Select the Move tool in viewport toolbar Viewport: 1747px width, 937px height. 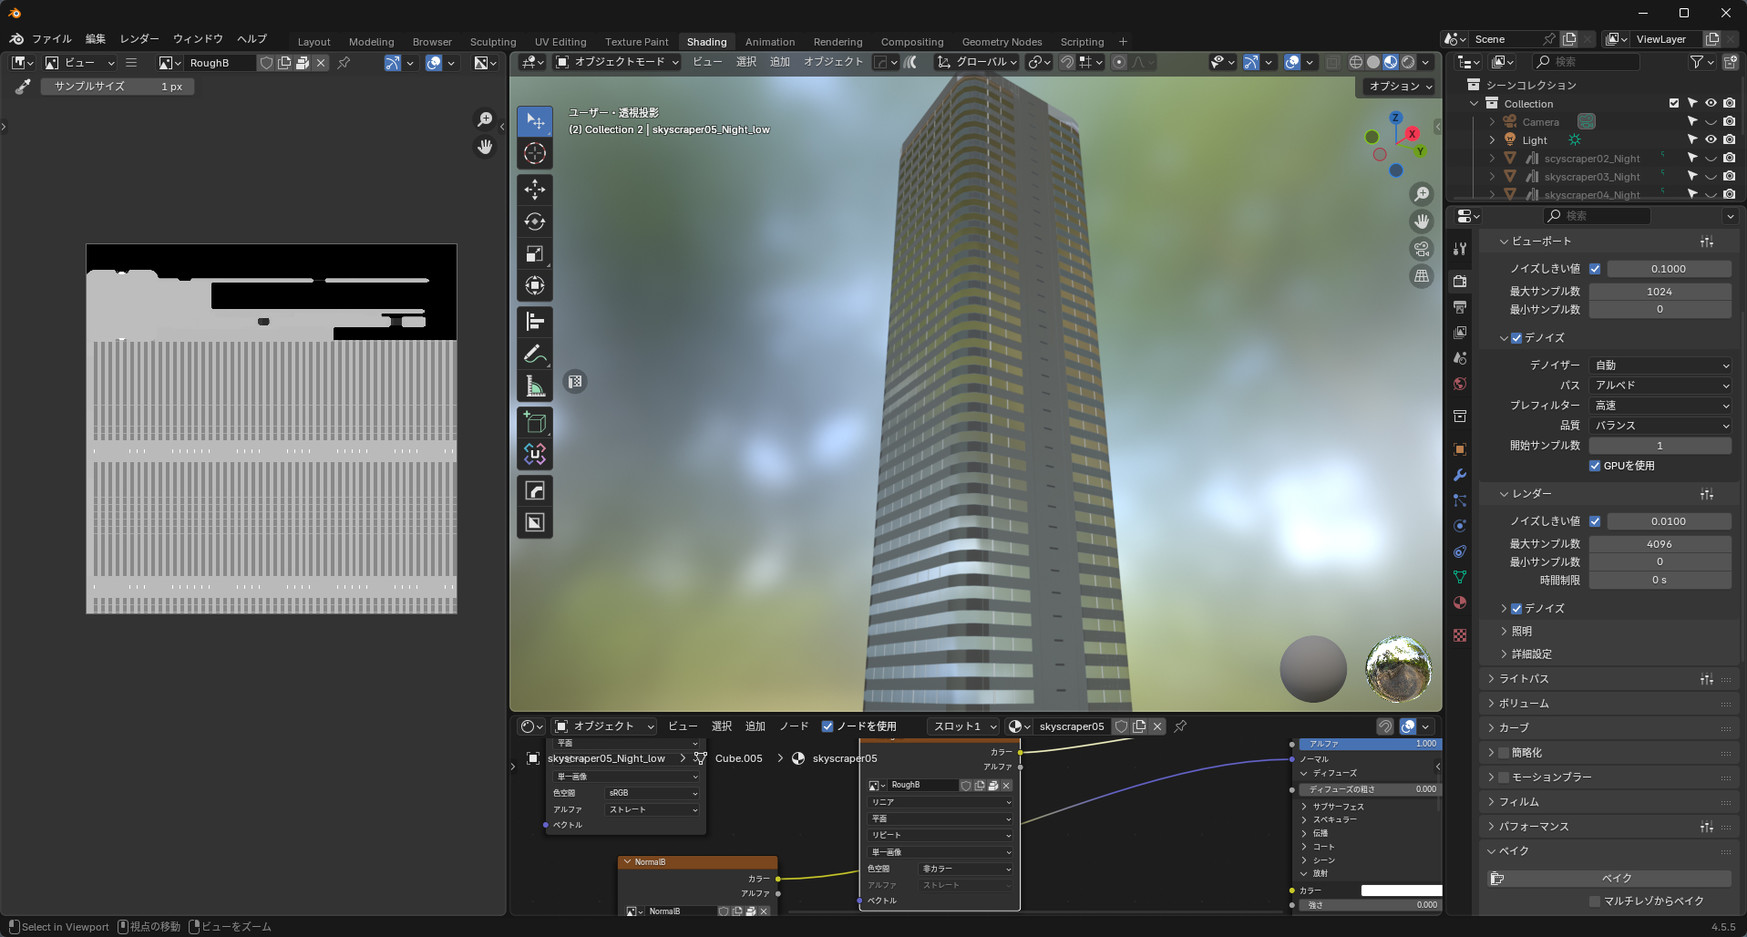pyautogui.click(x=535, y=189)
